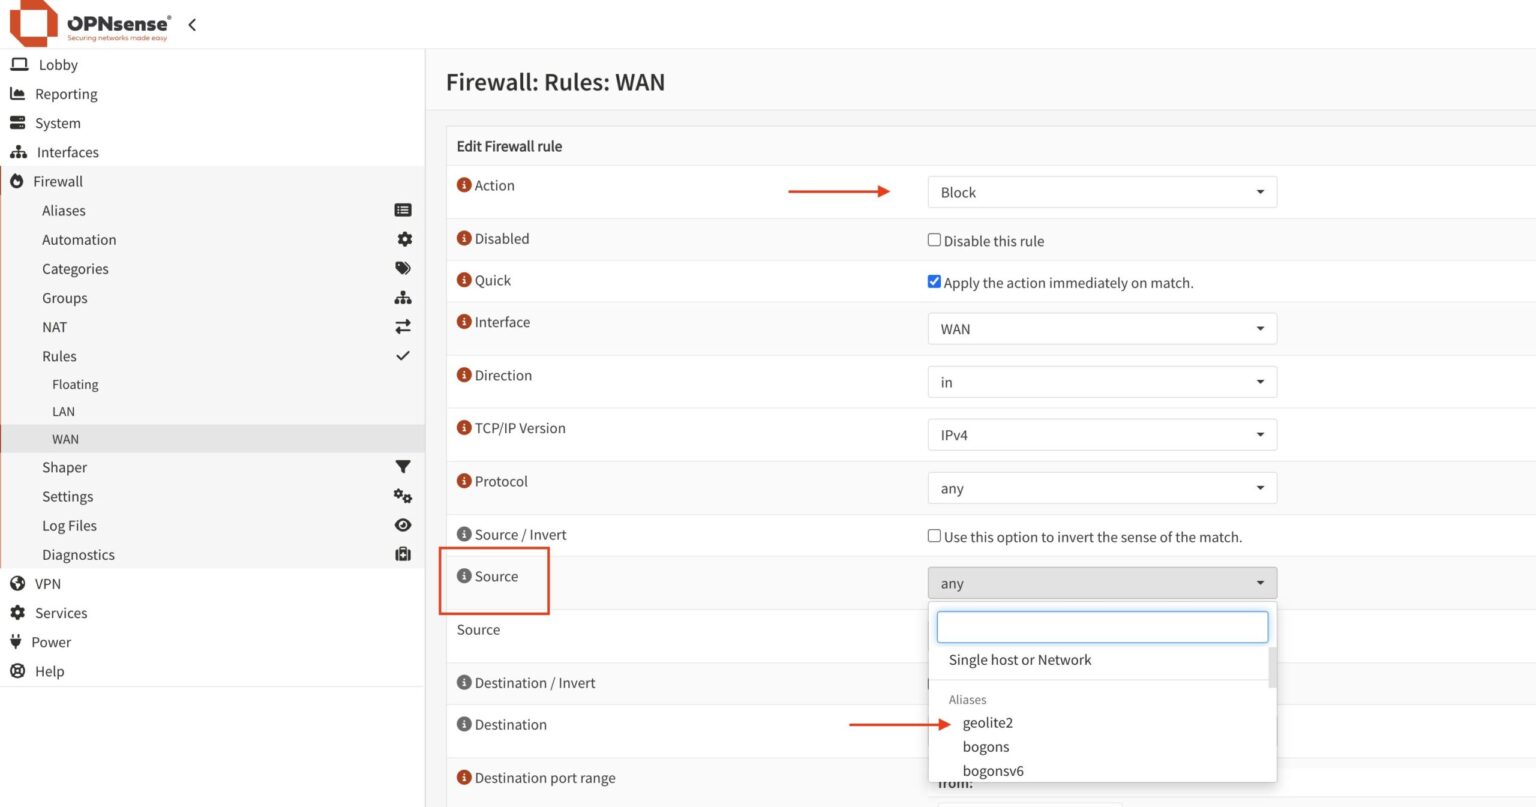1536x807 pixels.
Task: Click the info icon beside Source
Action: pos(464,575)
